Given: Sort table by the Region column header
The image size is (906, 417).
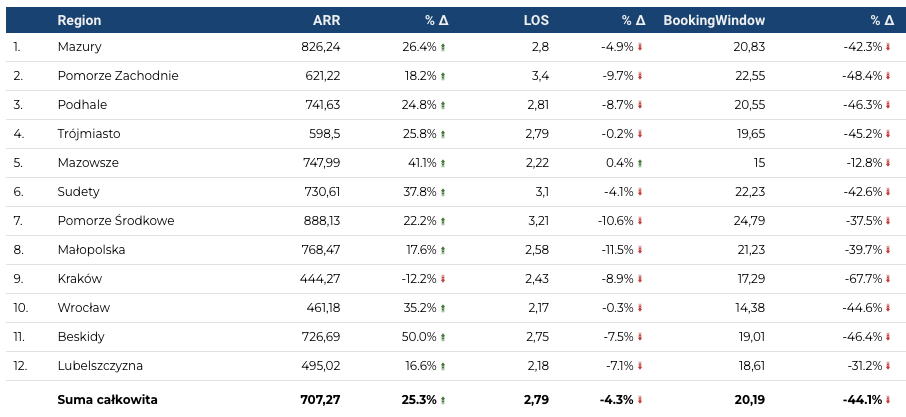Looking at the screenshot, I should [x=79, y=20].
